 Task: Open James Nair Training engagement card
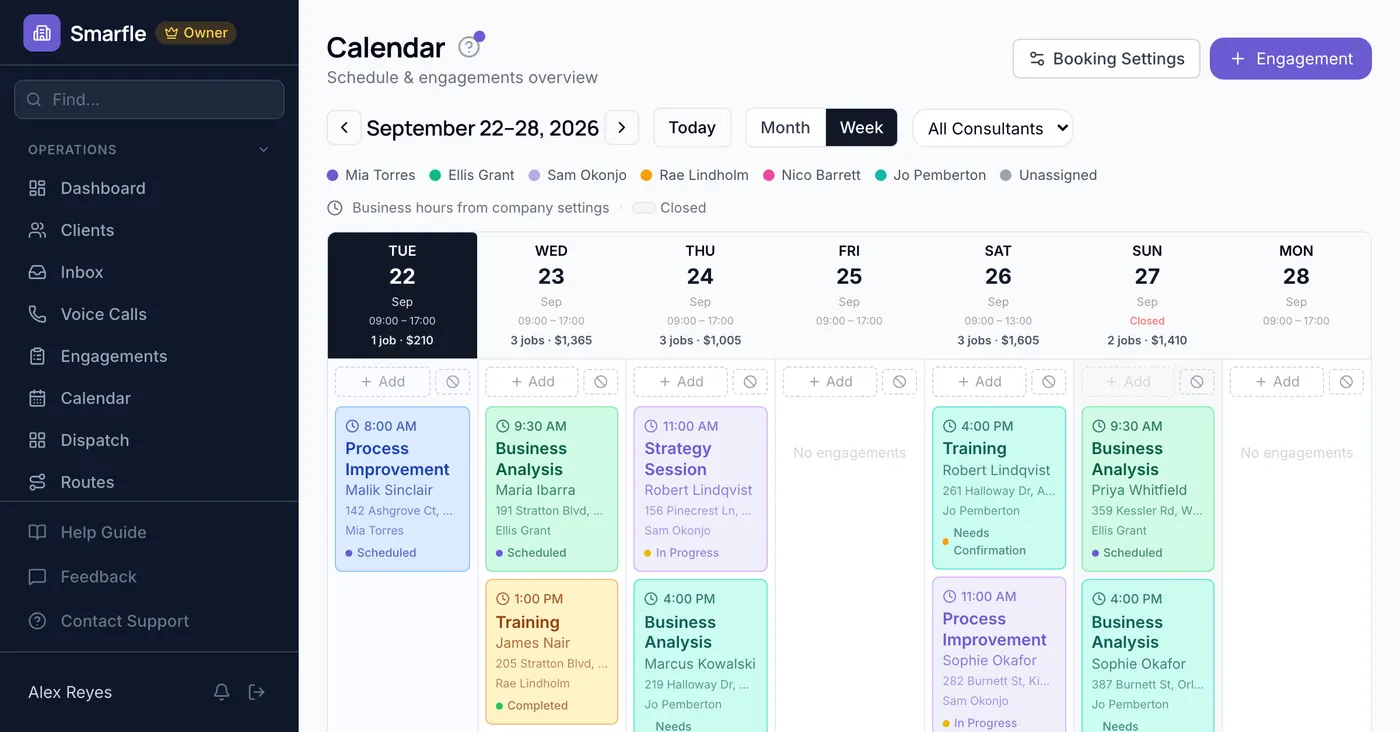(551, 652)
